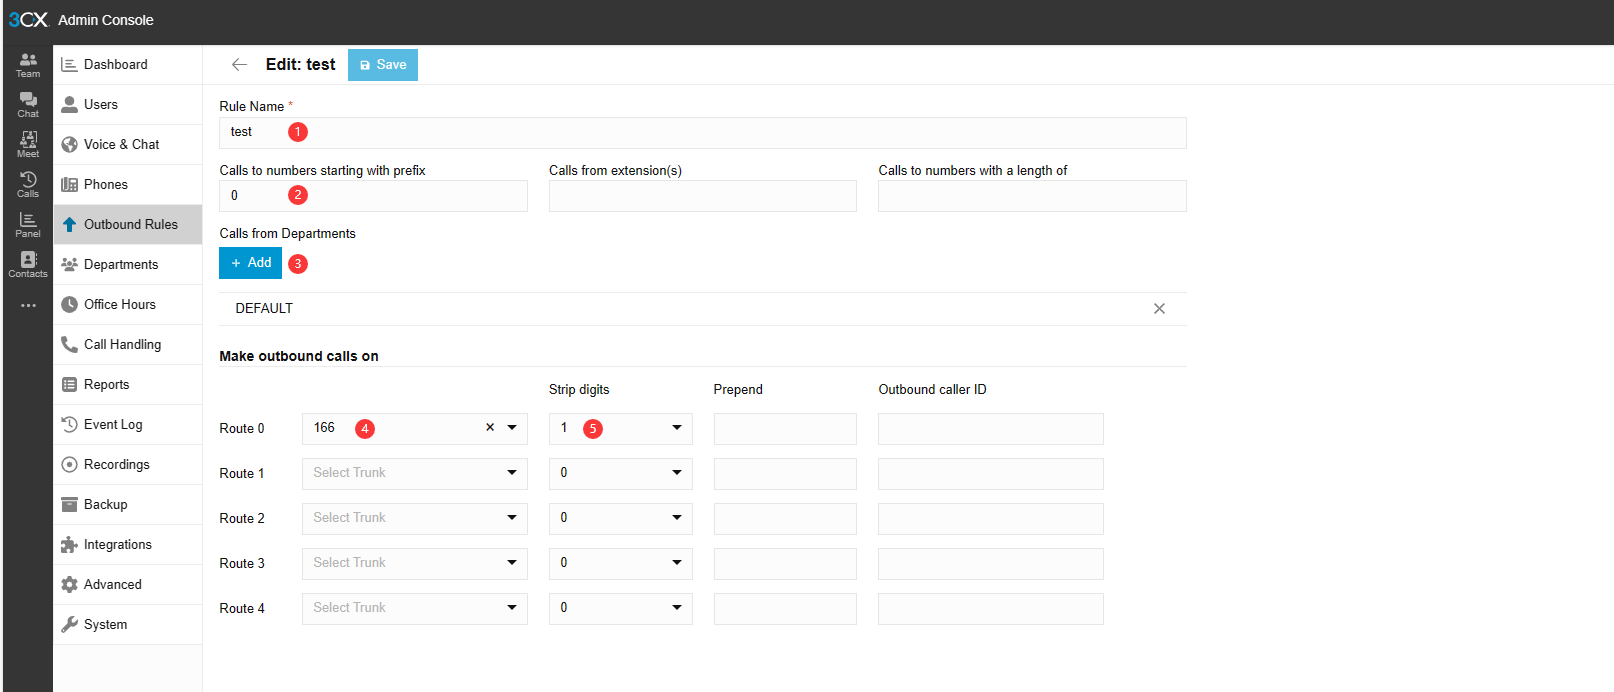Open the Calls history icon
The height and width of the screenshot is (692, 1614).
click(28, 185)
